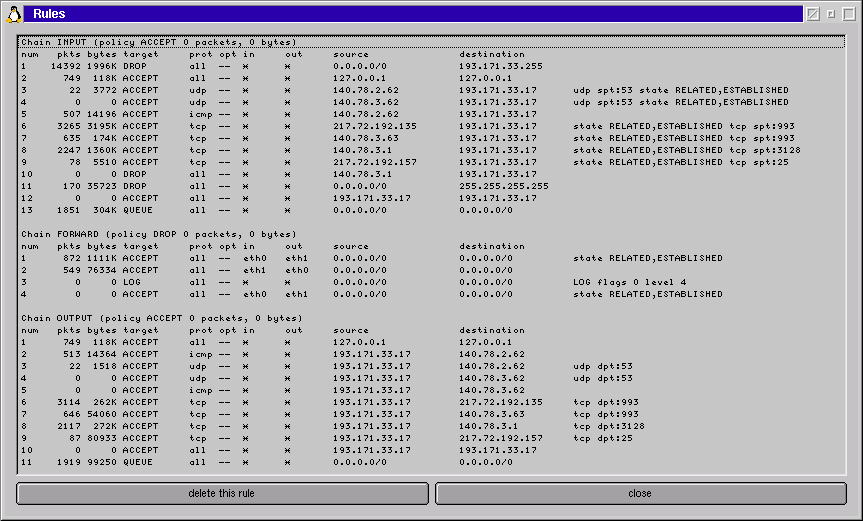Select INPUT rule 4 udp from 140.78.3.62

tap(432, 102)
